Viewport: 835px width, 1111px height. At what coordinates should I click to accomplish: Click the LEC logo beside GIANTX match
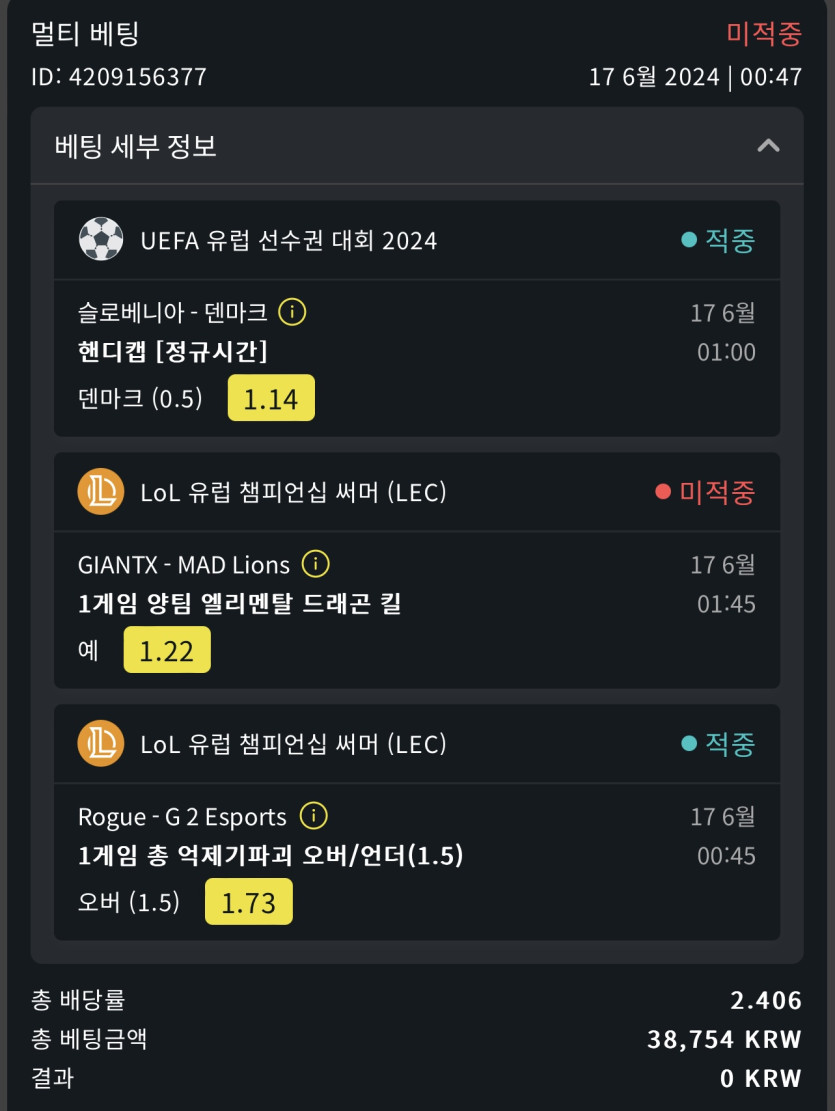100,492
